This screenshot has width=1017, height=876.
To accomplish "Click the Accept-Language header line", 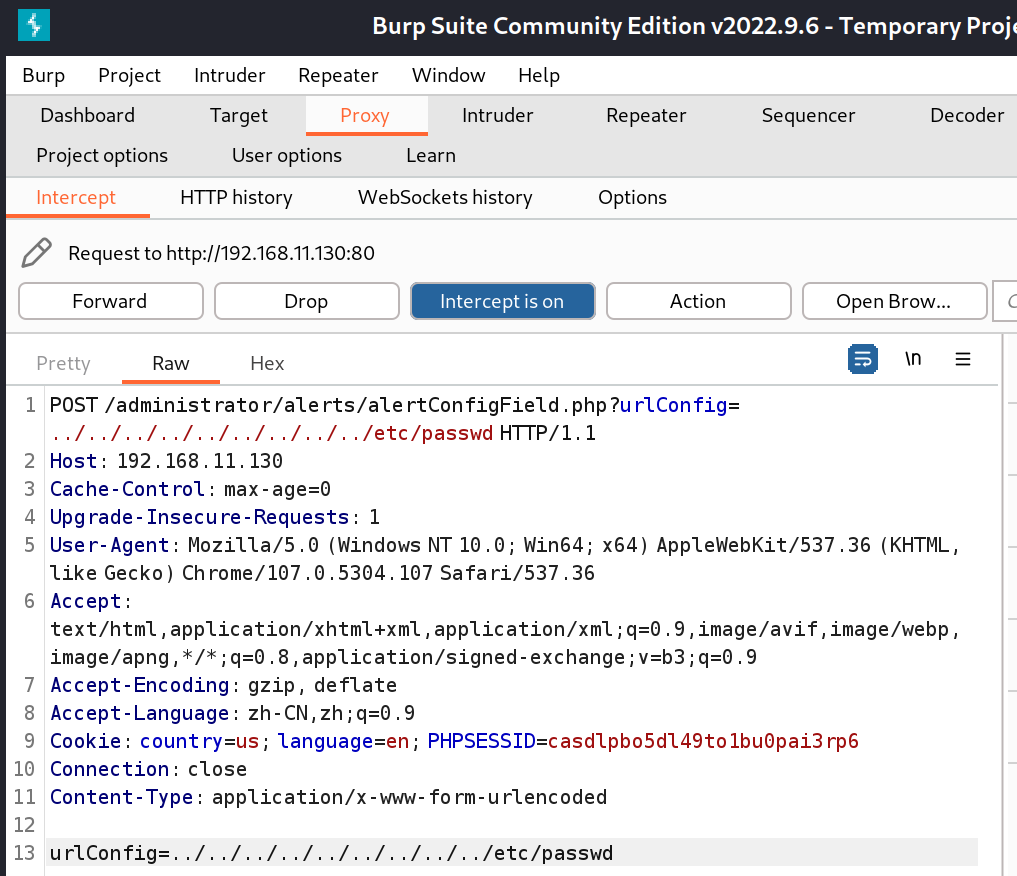I will coord(232,713).
